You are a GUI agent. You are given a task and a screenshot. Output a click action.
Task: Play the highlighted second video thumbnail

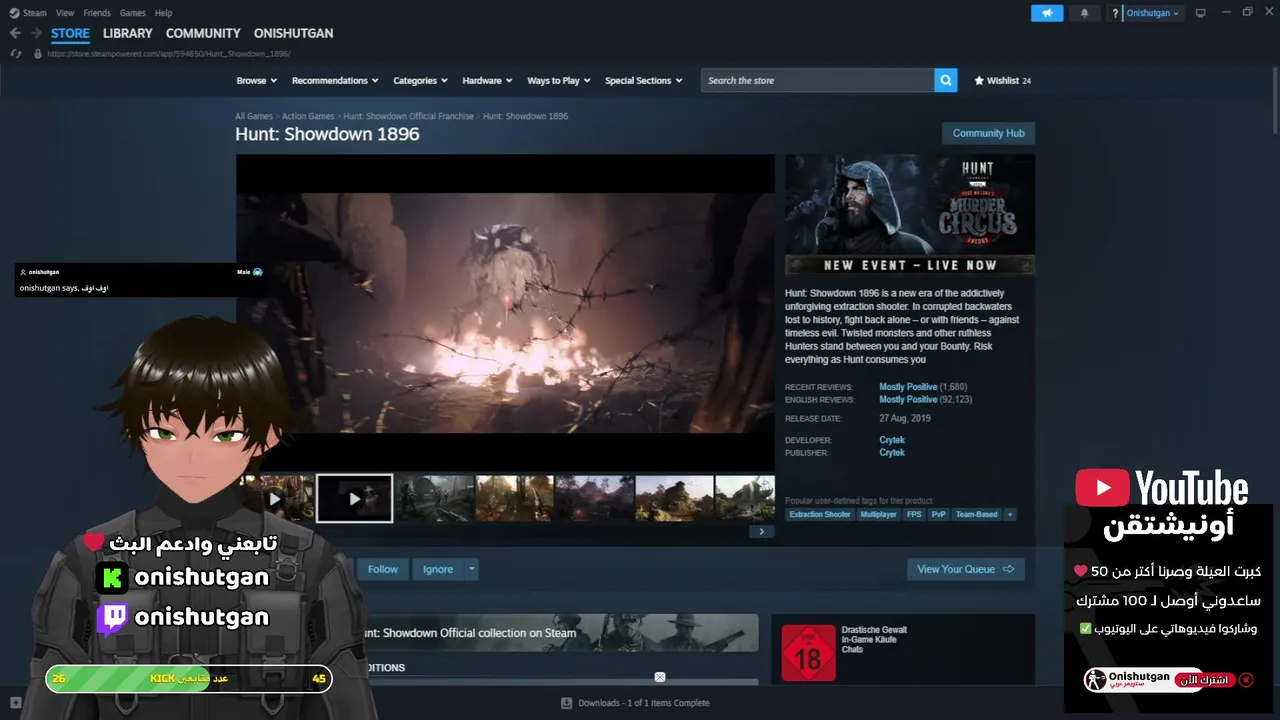point(355,498)
